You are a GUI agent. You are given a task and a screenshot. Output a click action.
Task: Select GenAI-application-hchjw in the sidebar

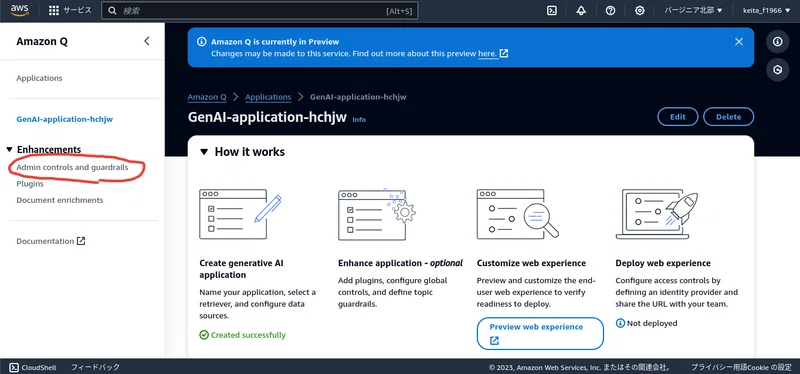point(65,119)
